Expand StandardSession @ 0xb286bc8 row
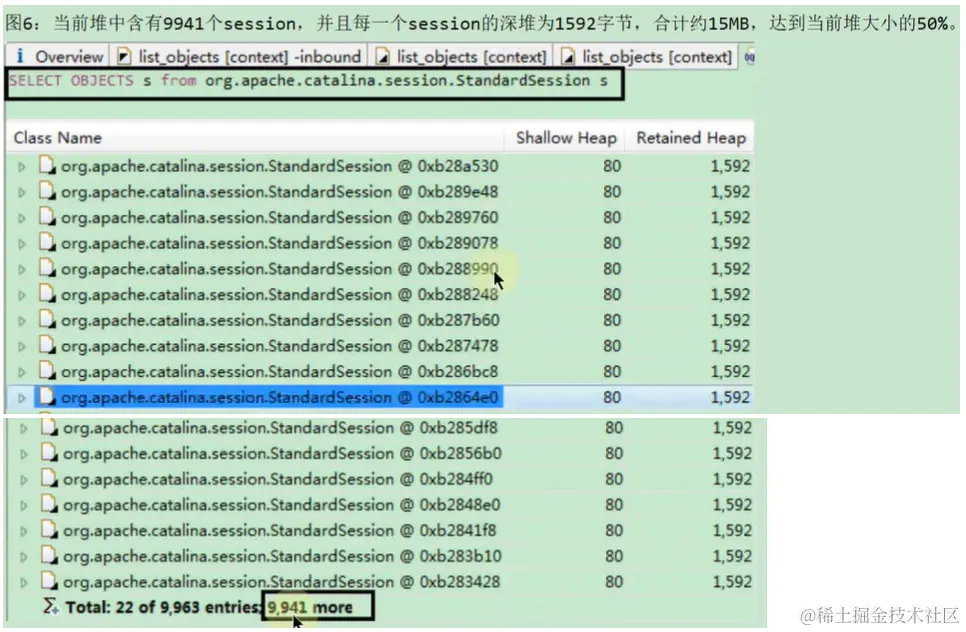The height and width of the screenshot is (632, 966). coord(22,373)
